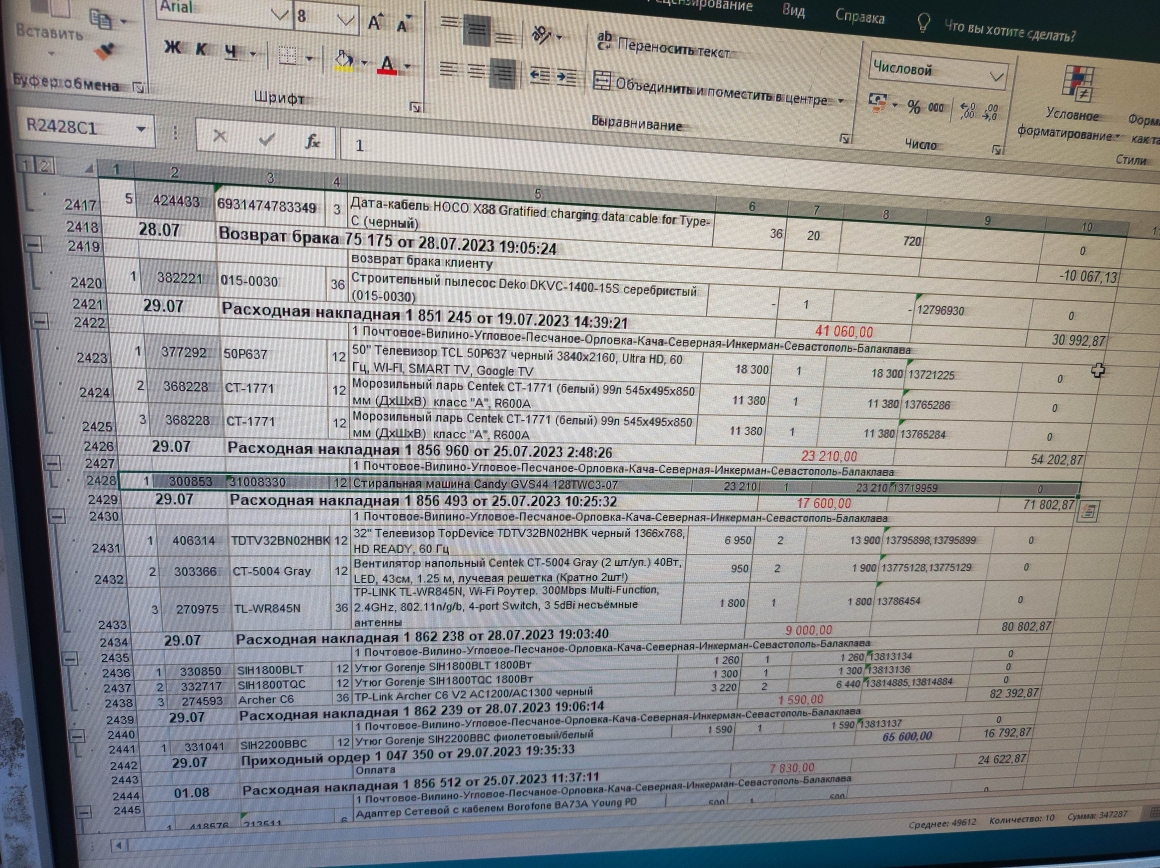Image resolution: width=1160 pixels, height=868 pixels.
Task: Collapse the outline group at row 2440
Action: 76,736
